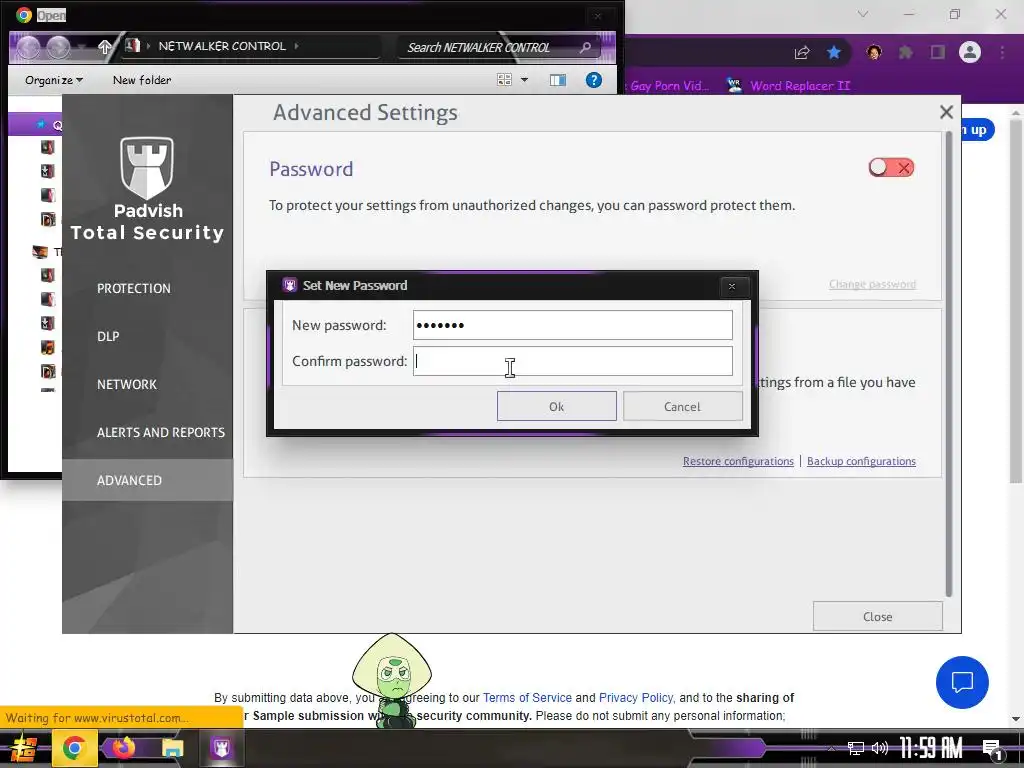Focus the Confirm password field
This screenshot has height=768, width=1024.
573,361
